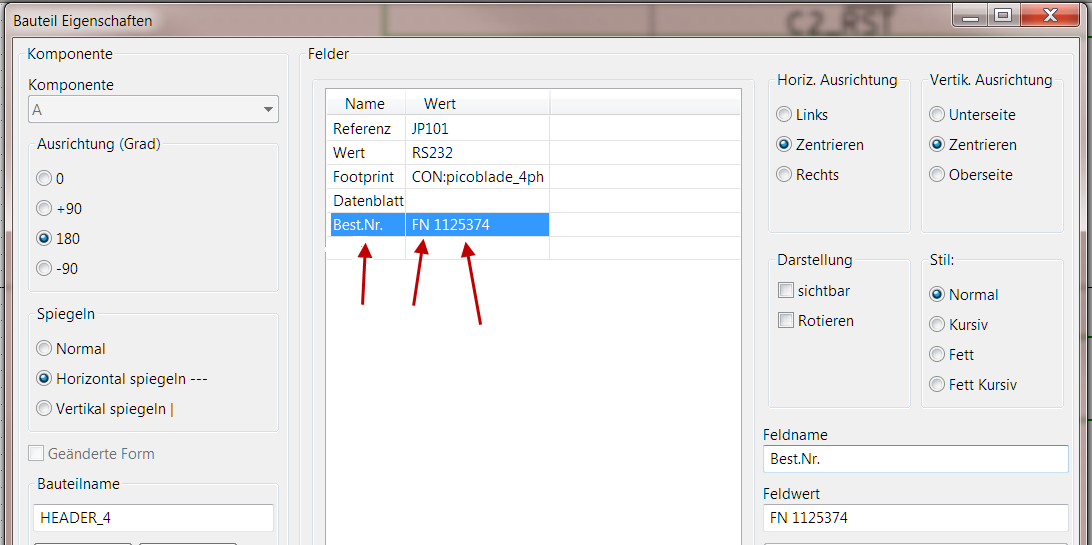Select the Referenz row in the fields table

click(533, 128)
